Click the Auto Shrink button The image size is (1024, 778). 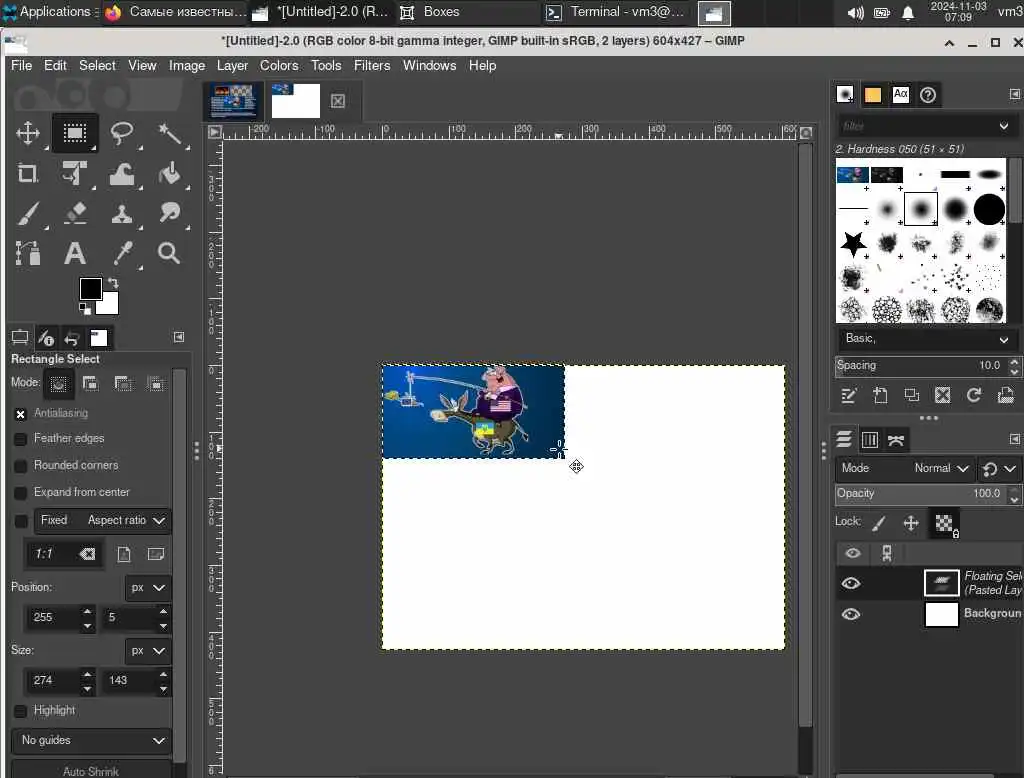91,770
